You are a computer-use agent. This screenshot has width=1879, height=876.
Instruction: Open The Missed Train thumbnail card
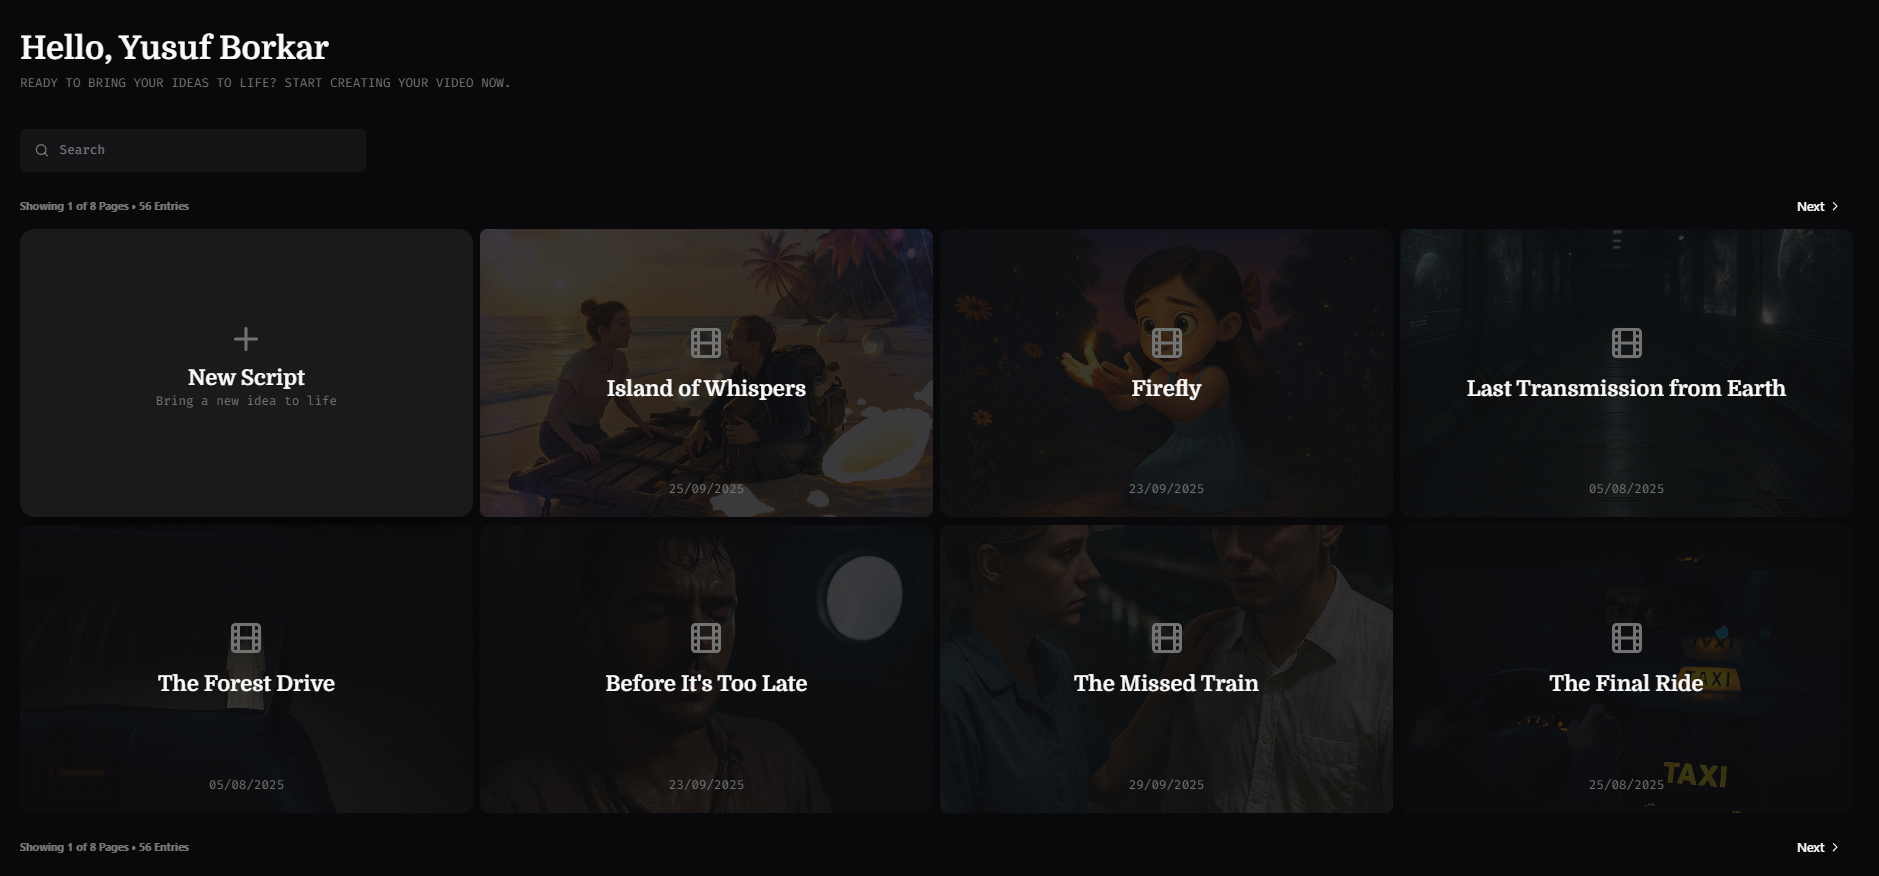click(1166, 669)
